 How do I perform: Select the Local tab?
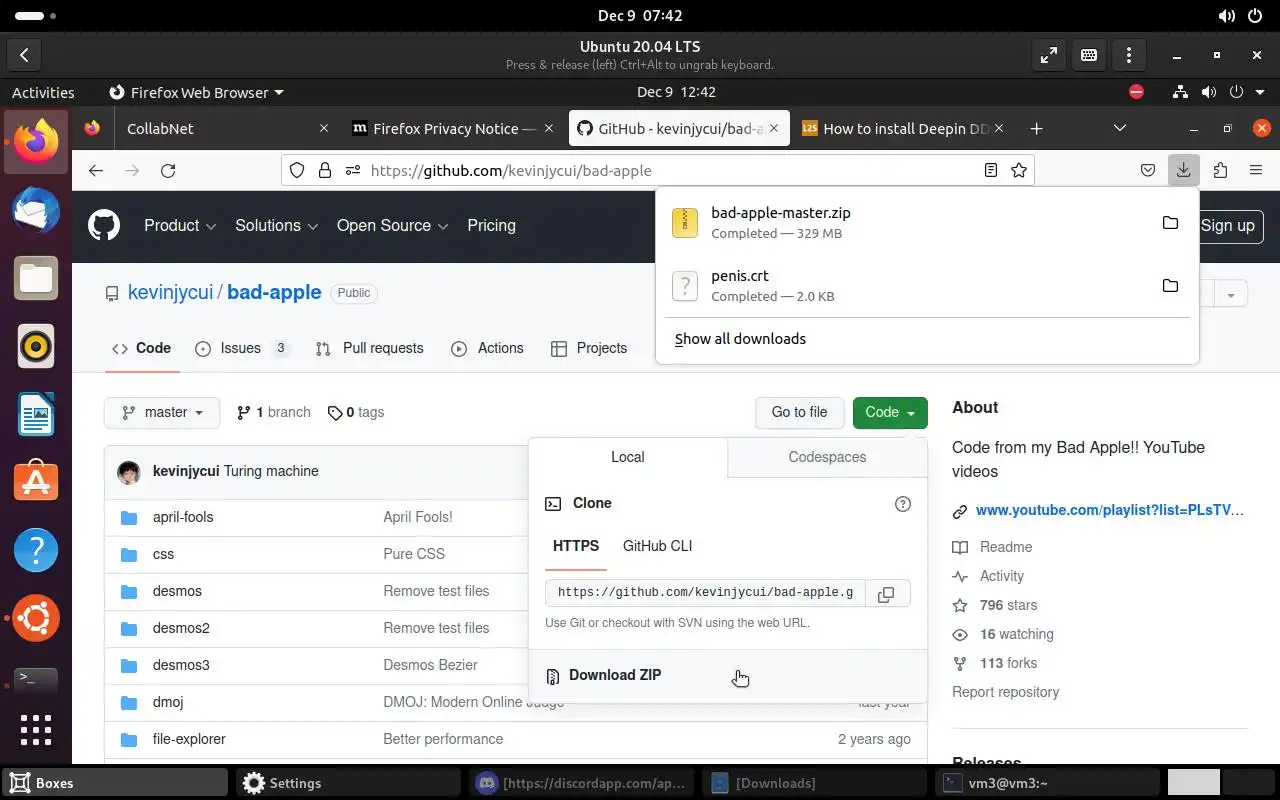[x=628, y=457]
